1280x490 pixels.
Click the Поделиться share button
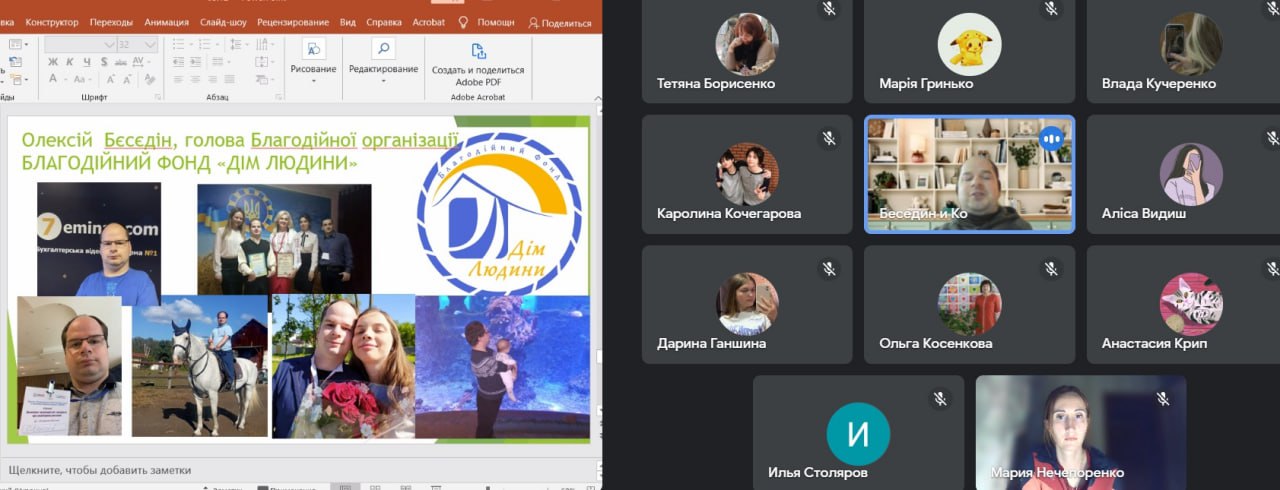point(560,22)
